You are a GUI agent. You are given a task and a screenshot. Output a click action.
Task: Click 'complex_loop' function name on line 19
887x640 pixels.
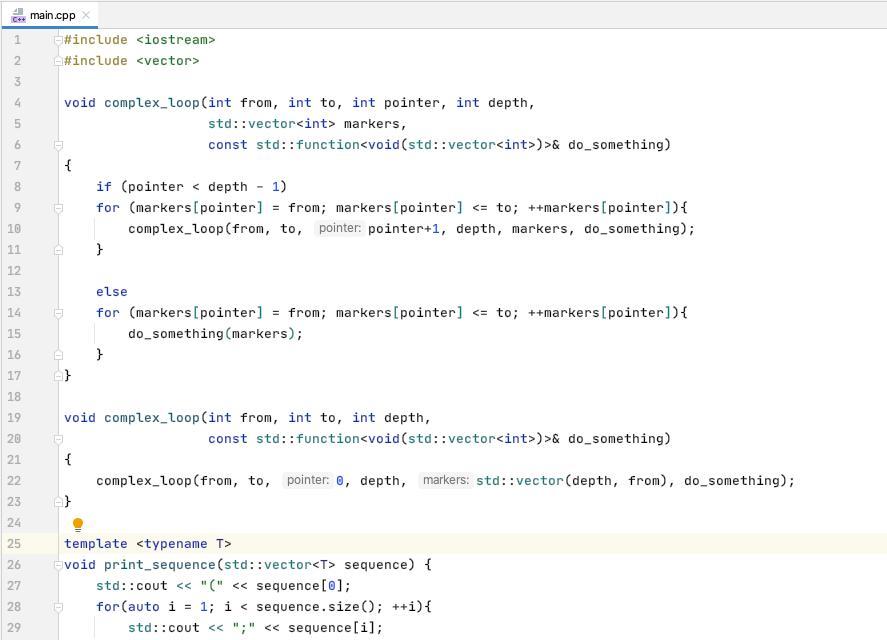(x=152, y=418)
